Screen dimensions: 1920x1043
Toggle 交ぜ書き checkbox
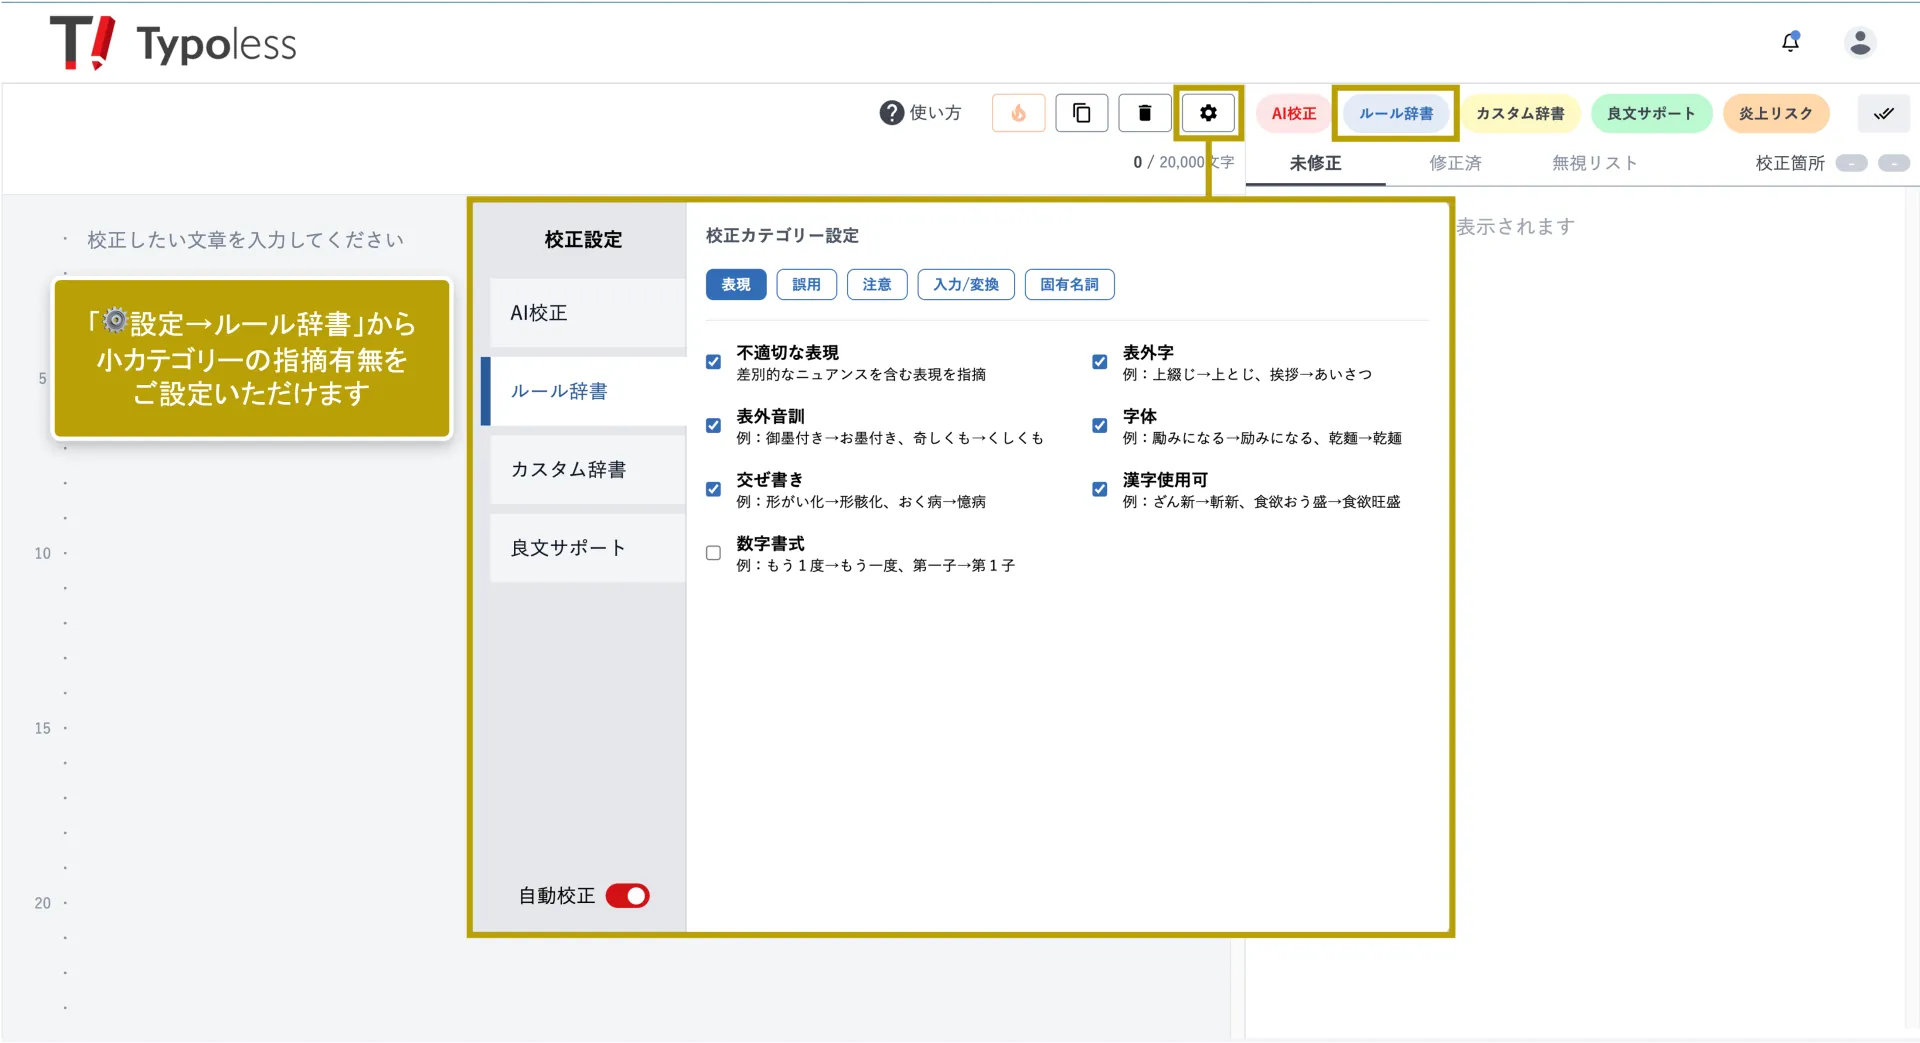point(713,489)
